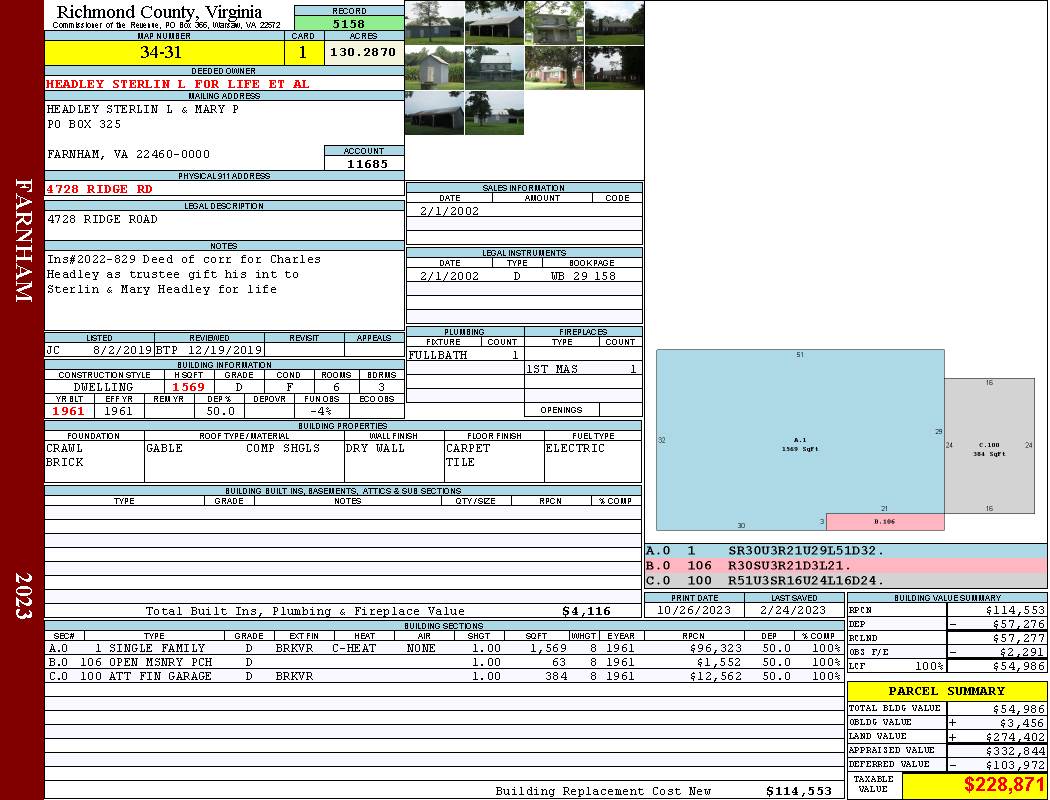Select the bottom-left equipment shed photo
Image resolution: width=1050 pixels, height=800 pixels.
coord(434,113)
